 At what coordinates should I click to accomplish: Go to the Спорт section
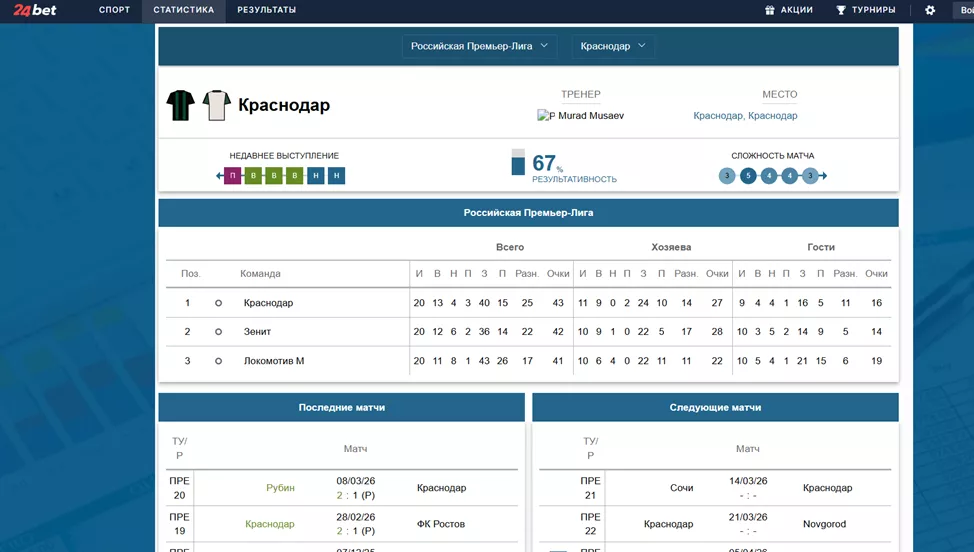(x=114, y=10)
